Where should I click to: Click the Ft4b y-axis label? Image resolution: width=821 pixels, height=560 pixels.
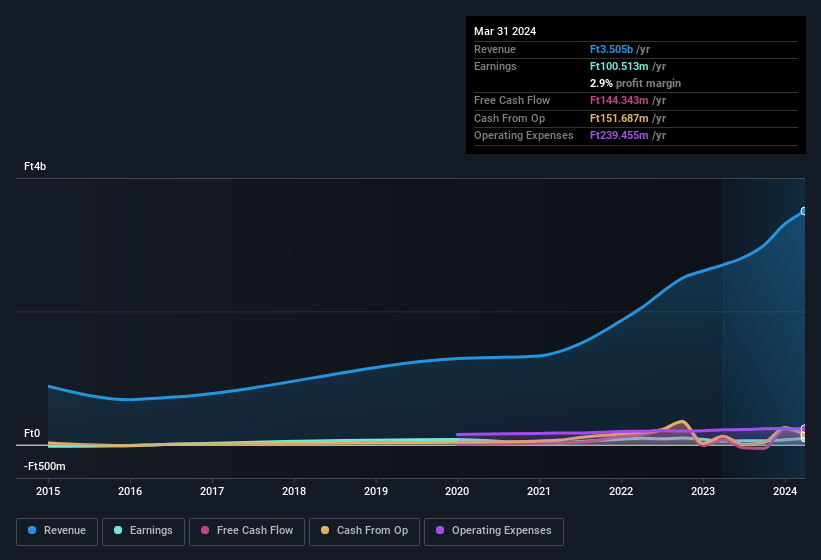pyautogui.click(x=35, y=166)
